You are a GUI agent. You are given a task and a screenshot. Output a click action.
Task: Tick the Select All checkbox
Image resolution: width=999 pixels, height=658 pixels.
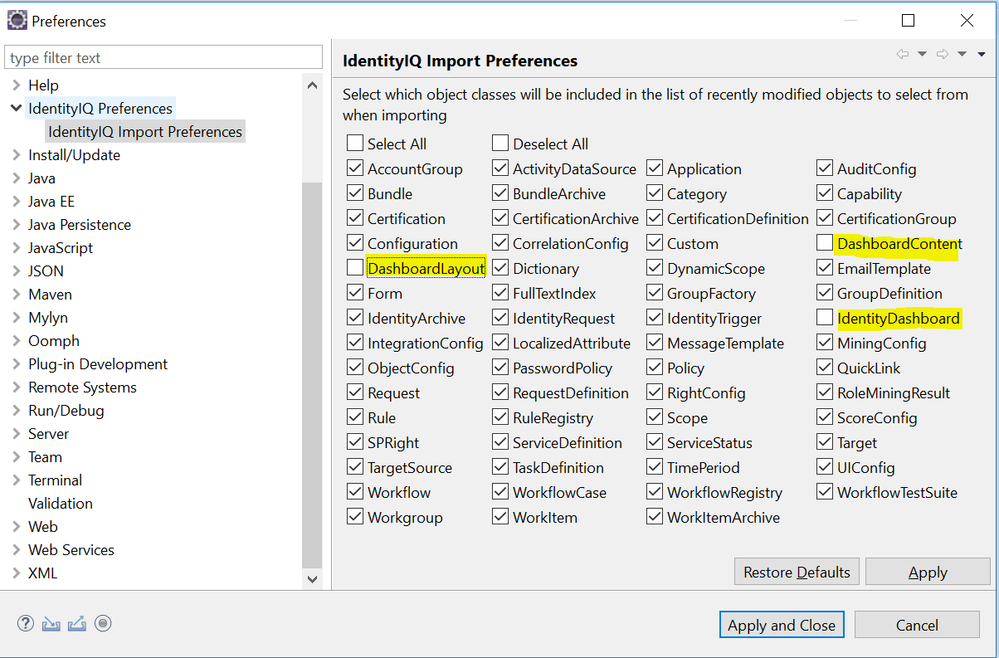pyautogui.click(x=355, y=144)
